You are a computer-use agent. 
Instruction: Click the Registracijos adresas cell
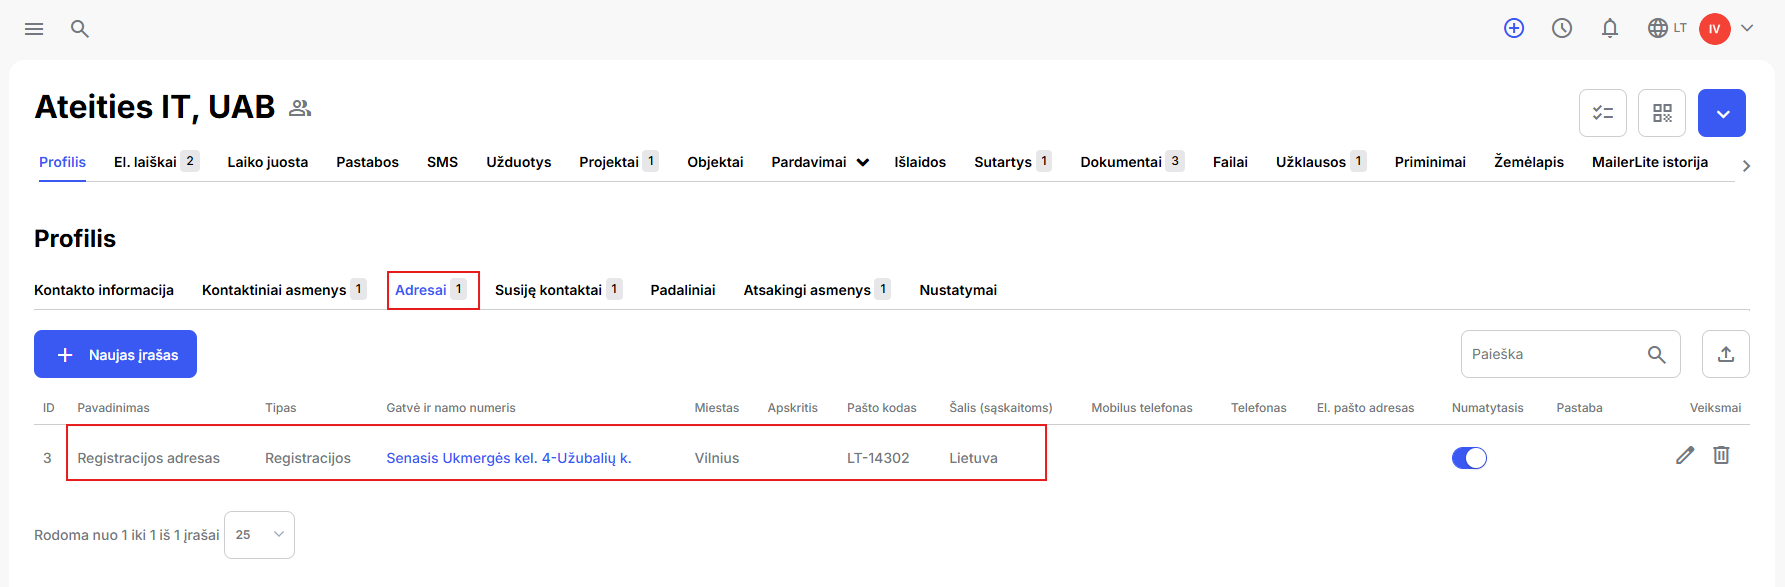click(149, 458)
